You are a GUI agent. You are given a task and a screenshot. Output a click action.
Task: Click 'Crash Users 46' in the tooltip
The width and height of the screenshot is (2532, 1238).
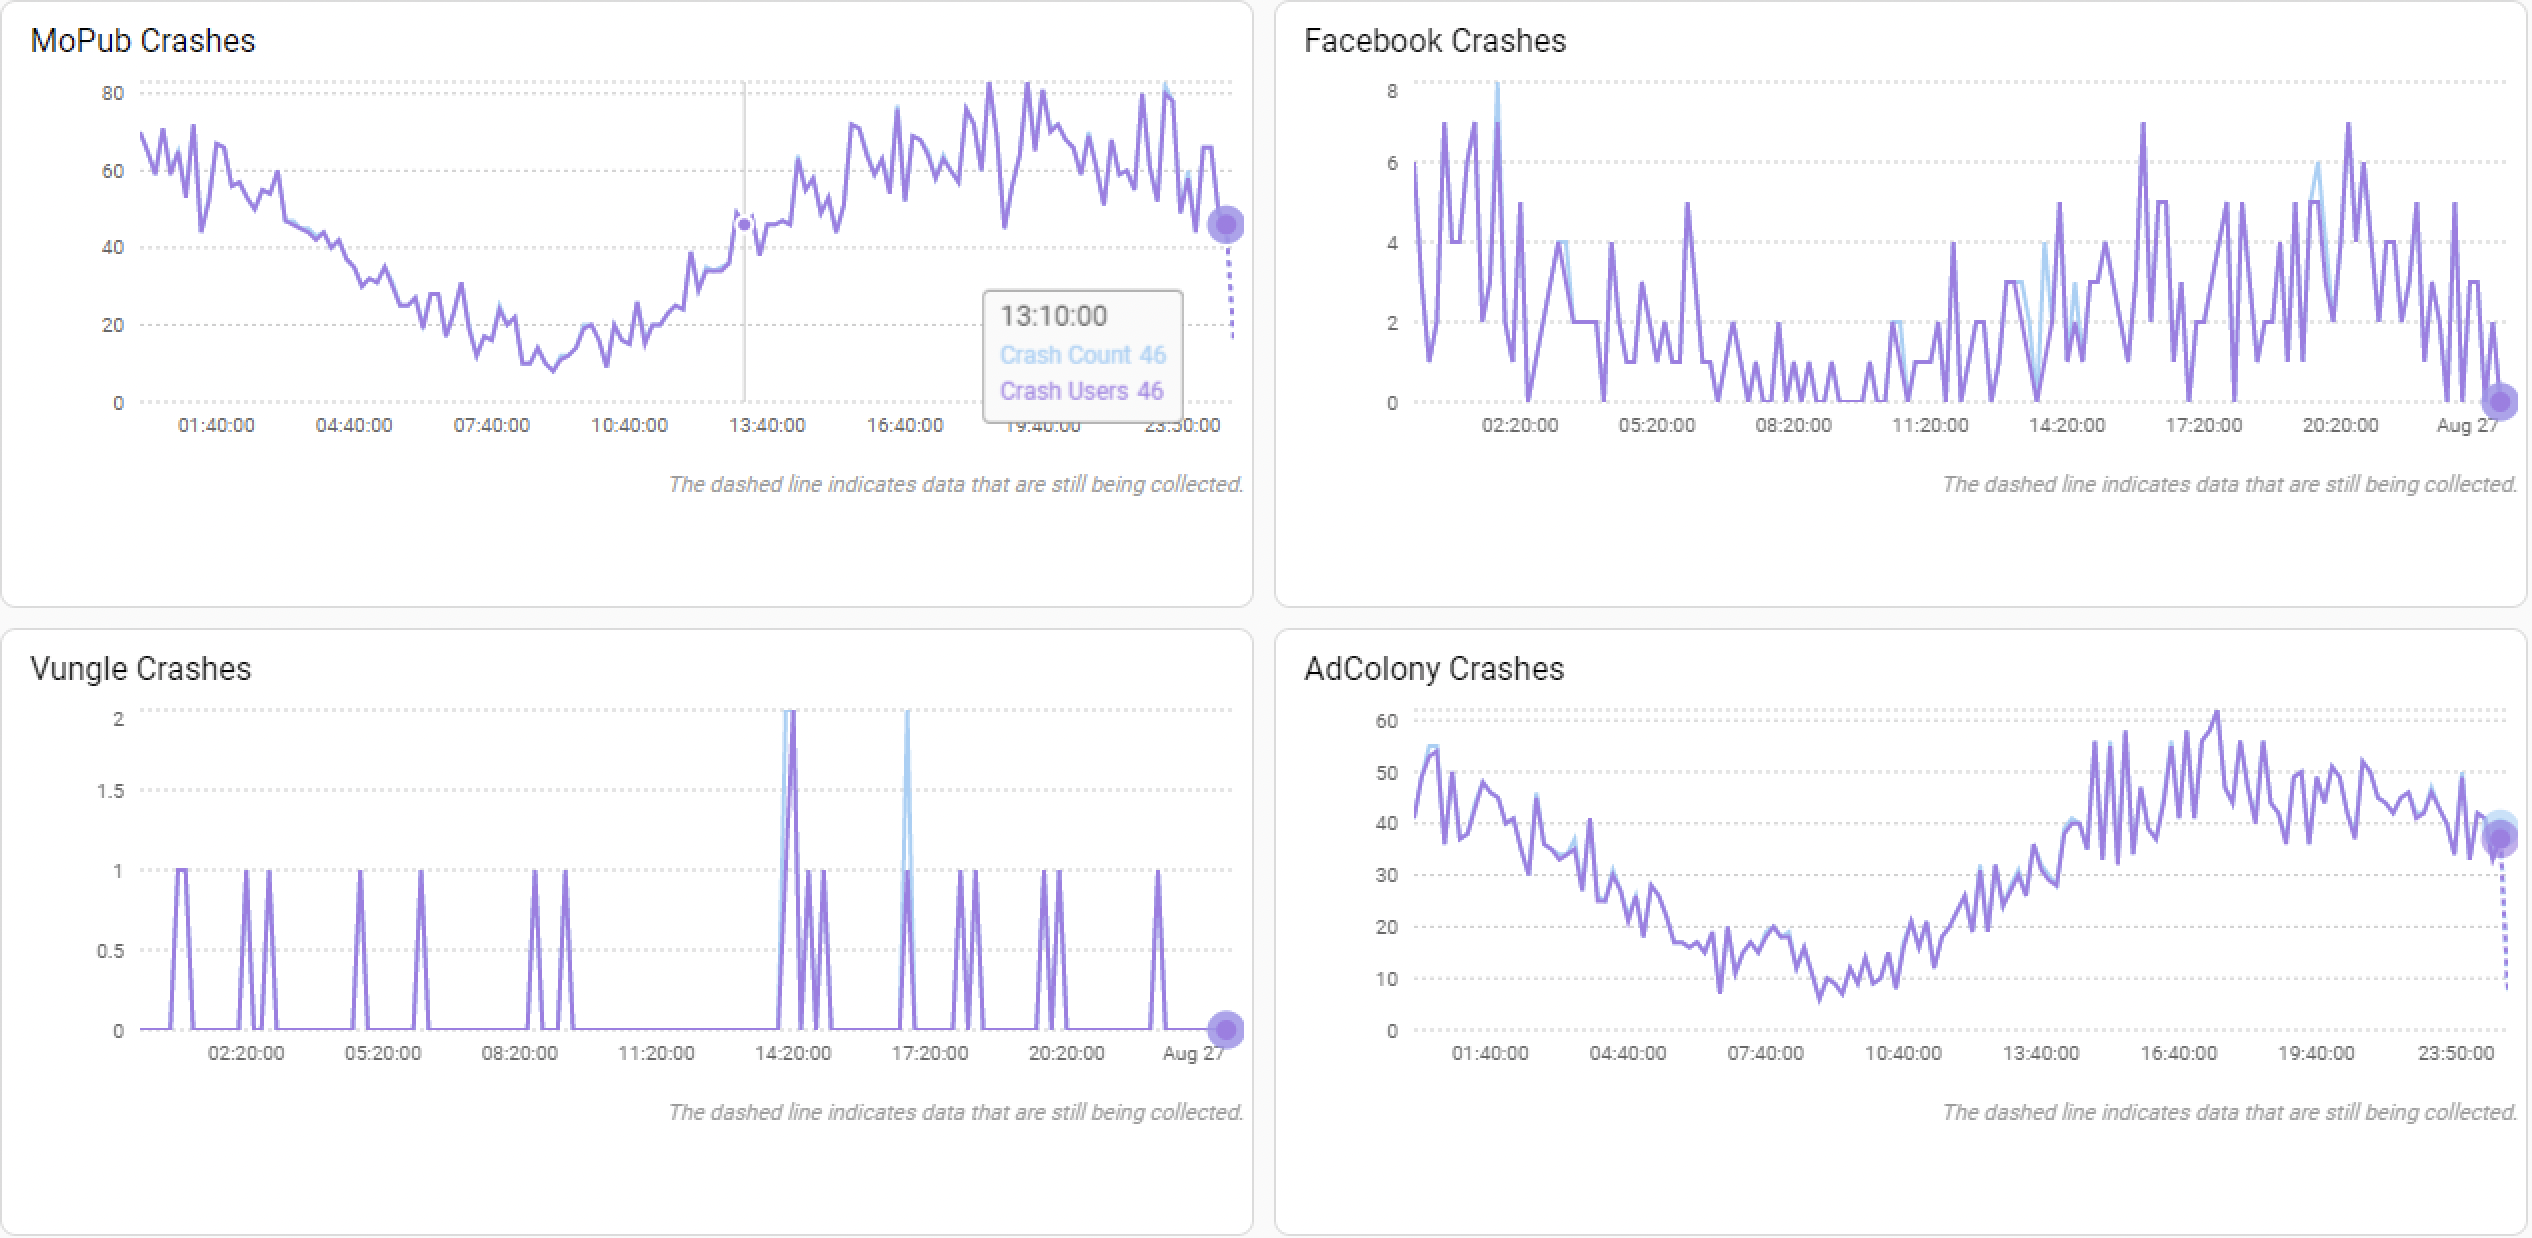click(x=1082, y=391)
